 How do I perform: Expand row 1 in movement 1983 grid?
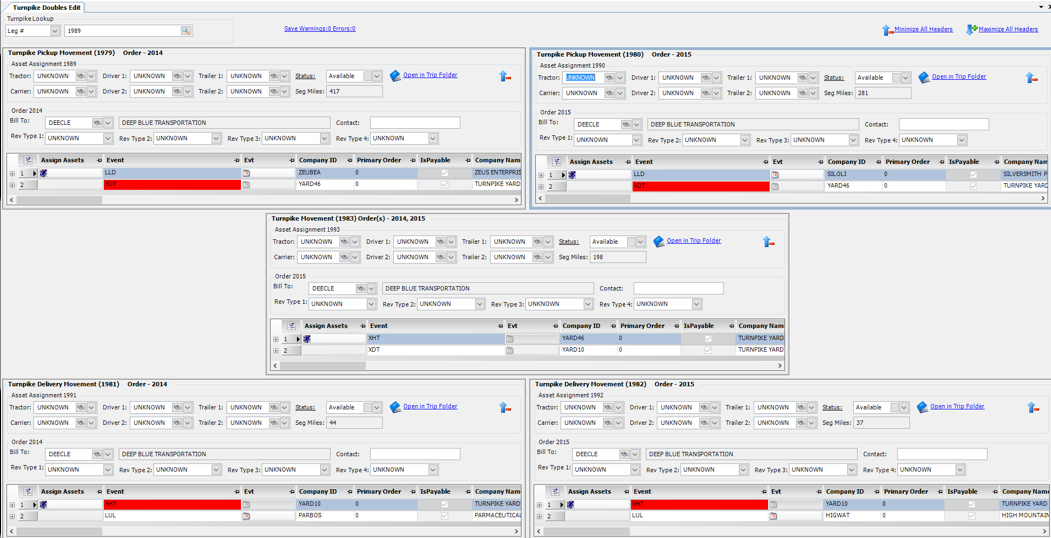pos(276,339)
